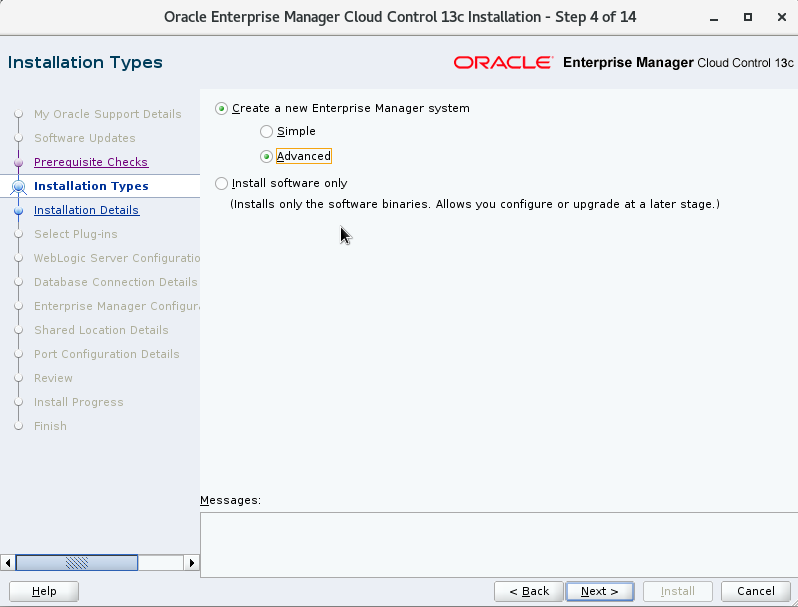Open the Prerequisite Checks step link

pos(91,162)
